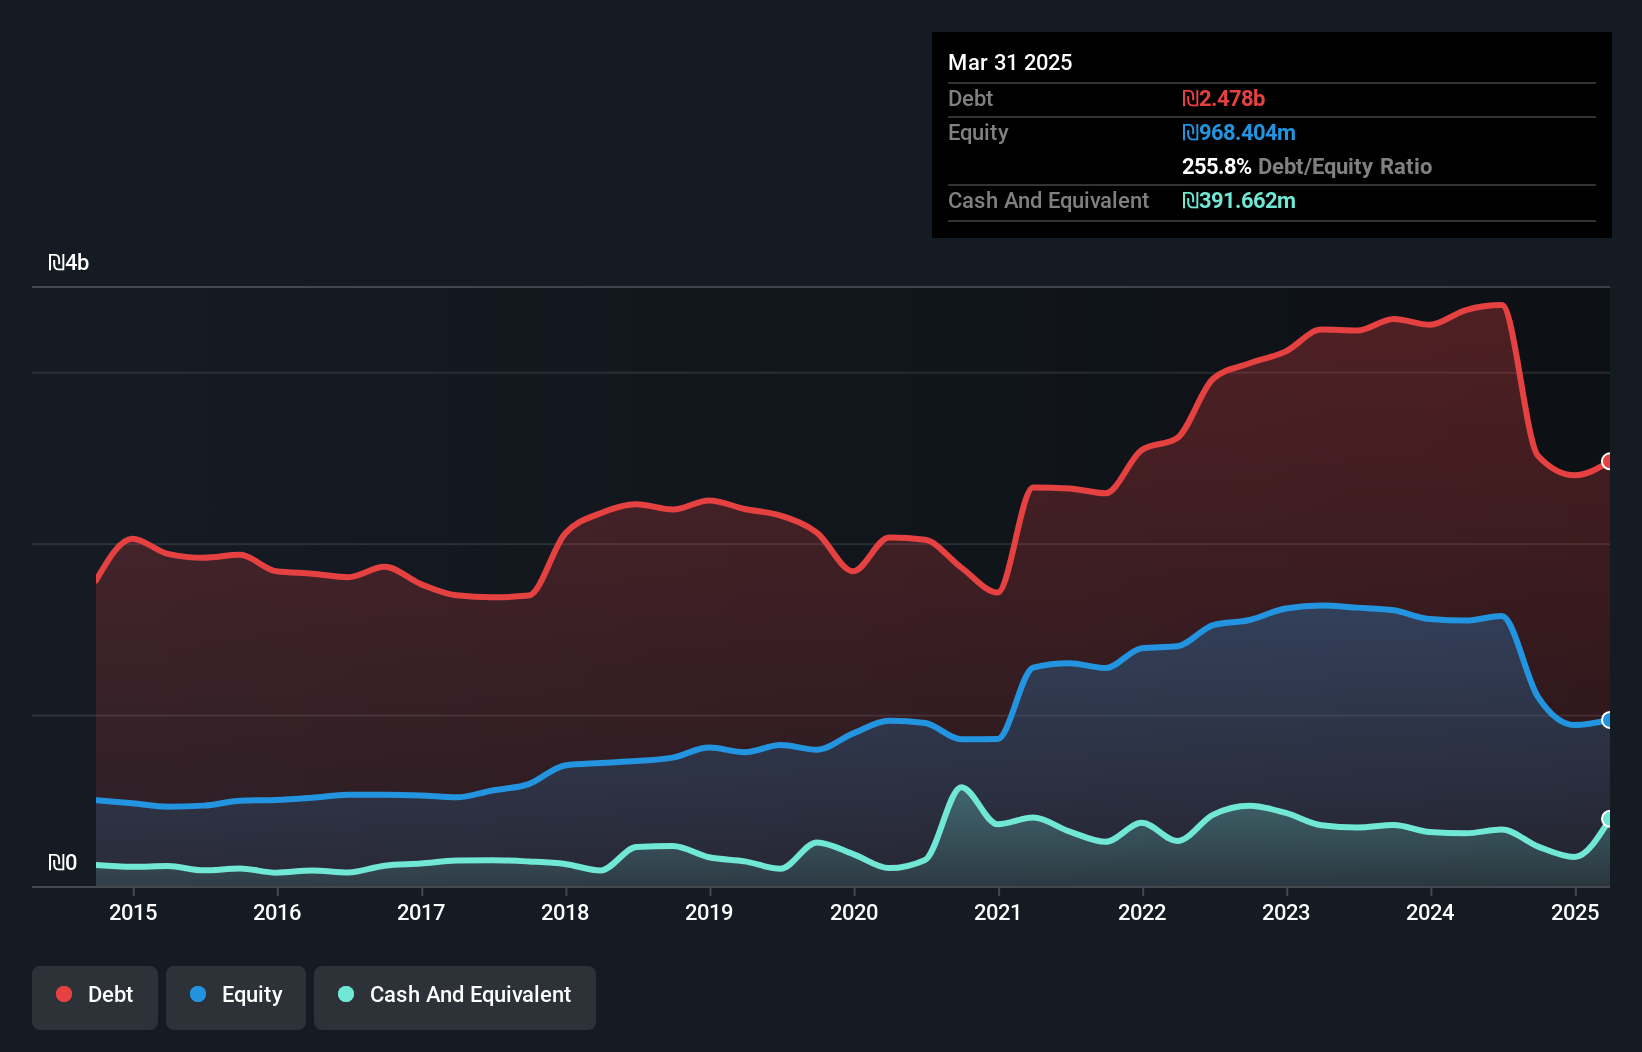The image size is (1642, 1052).
Task: Select the Cash endpoint marker on chart
Action: click(x=1608, y=819)
